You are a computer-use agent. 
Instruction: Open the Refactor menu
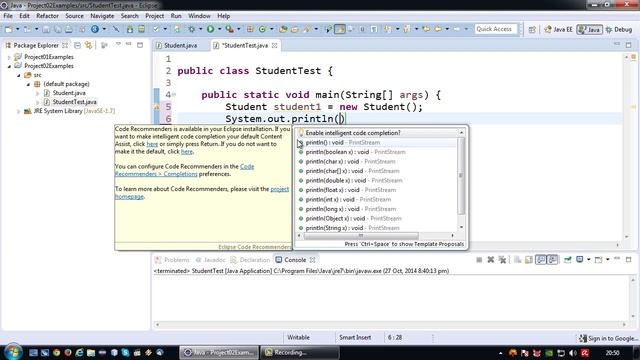click(47, 16)
